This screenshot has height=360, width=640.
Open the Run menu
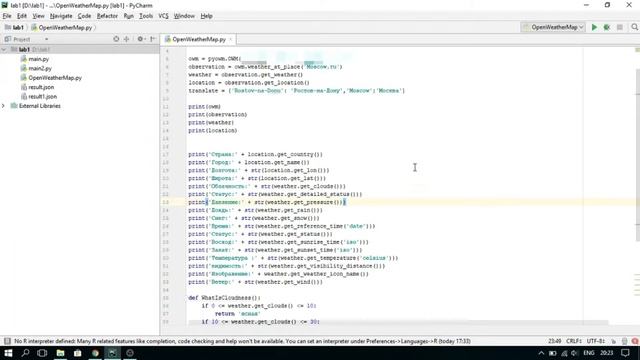point(129,16)
